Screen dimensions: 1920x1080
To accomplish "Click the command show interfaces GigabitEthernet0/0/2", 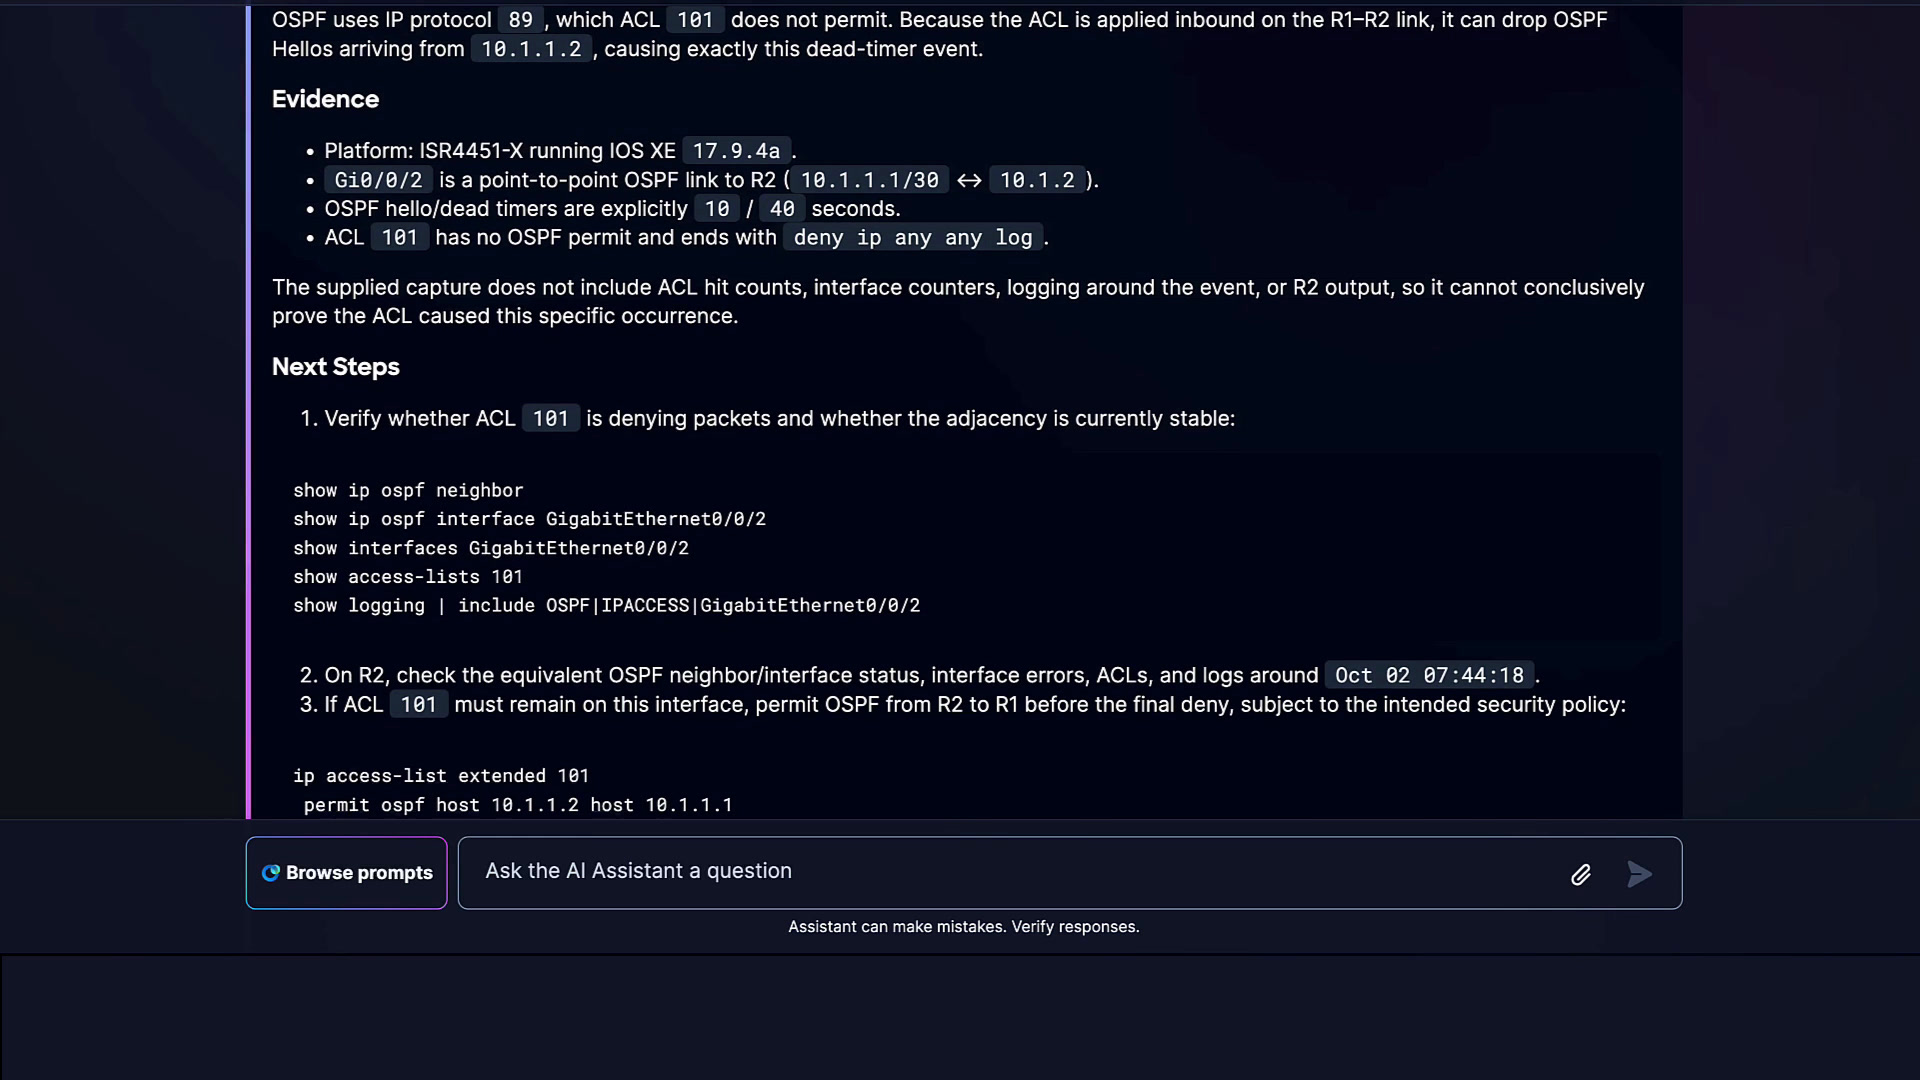I will [491, 548].
